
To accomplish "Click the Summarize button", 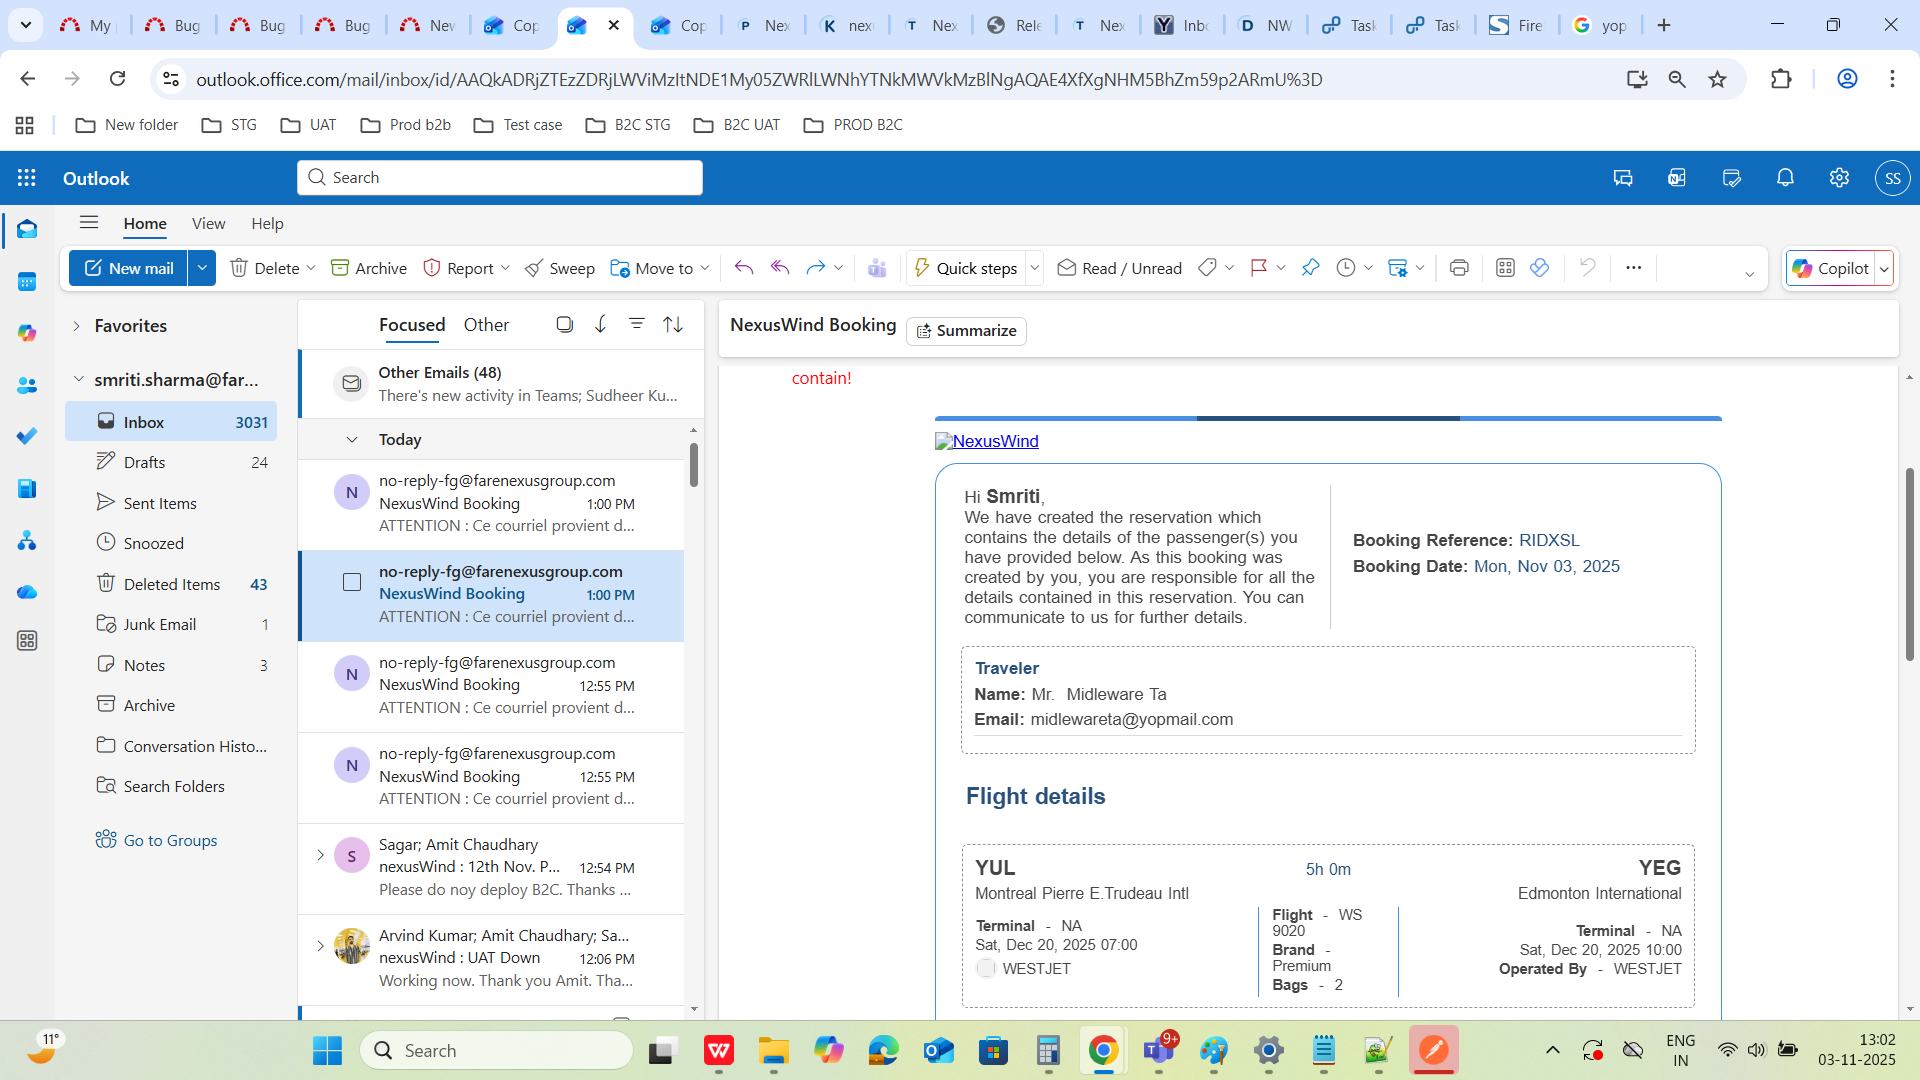I will click(966, 331).
